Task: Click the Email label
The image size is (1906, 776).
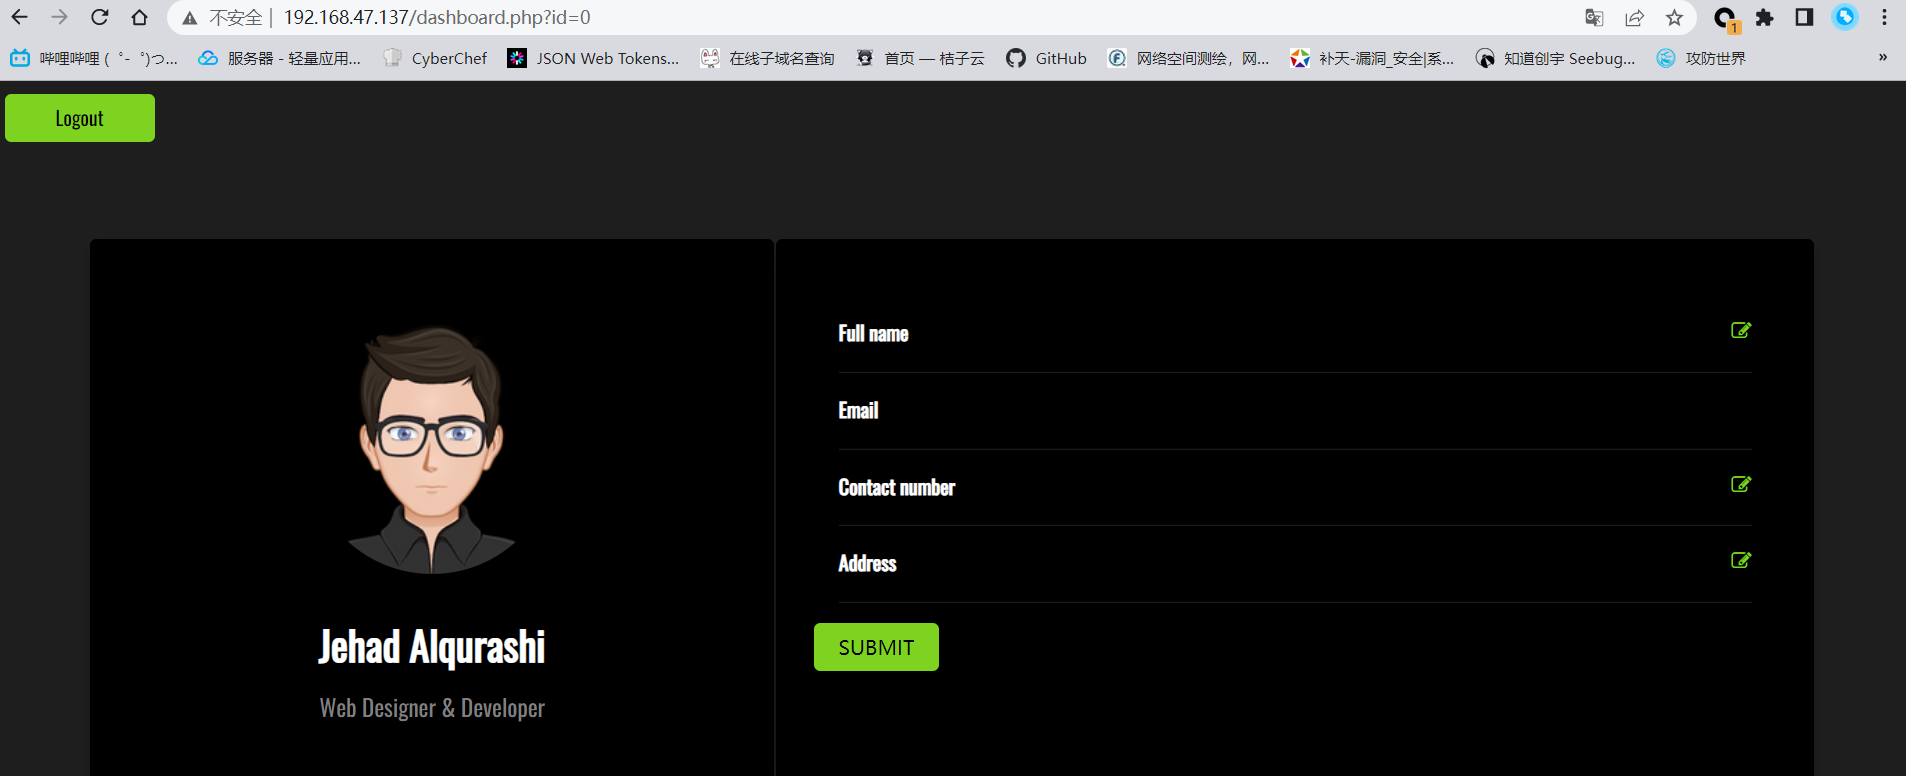Action: coord(858,410)
